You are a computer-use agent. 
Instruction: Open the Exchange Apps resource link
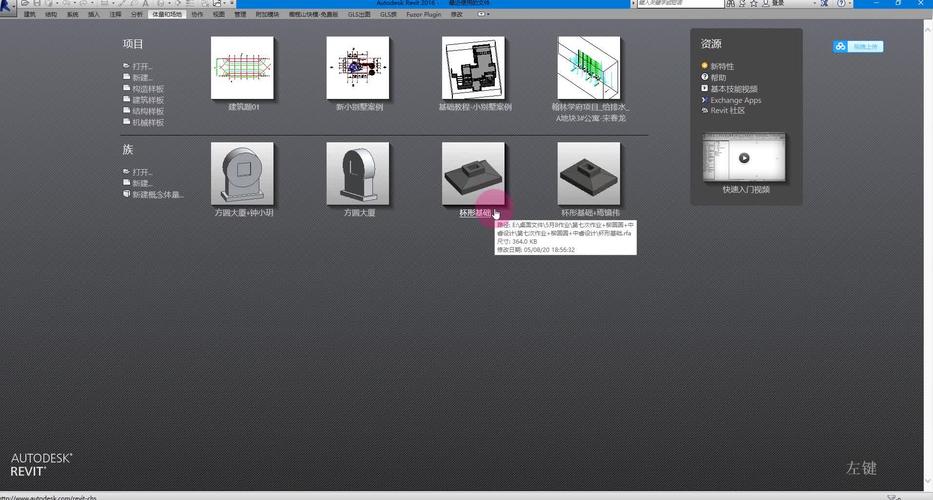click(735, 100)
